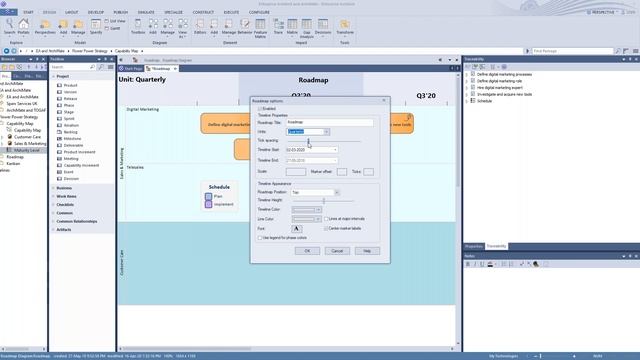Open the Editors icon in Element group
This screenshot has height=360, width=640.
(200, 27)
